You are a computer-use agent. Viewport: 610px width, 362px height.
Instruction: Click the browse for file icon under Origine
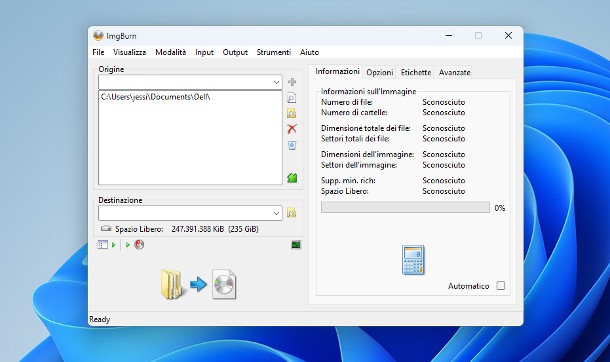point(292,98)
